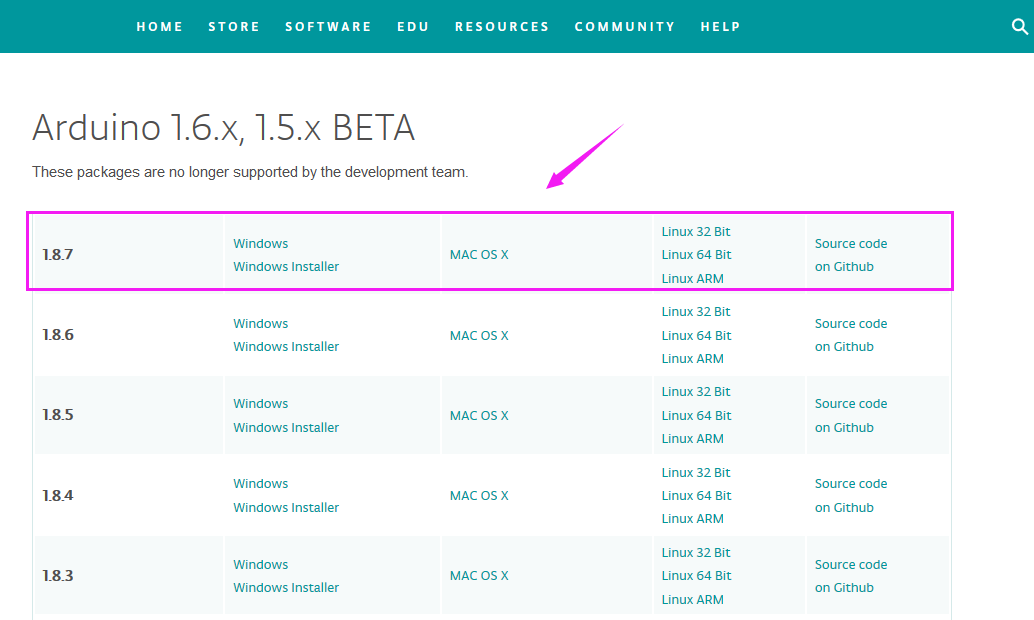
Task: Download Linux ARM build for 1.8.5
Action: point(692,439)
